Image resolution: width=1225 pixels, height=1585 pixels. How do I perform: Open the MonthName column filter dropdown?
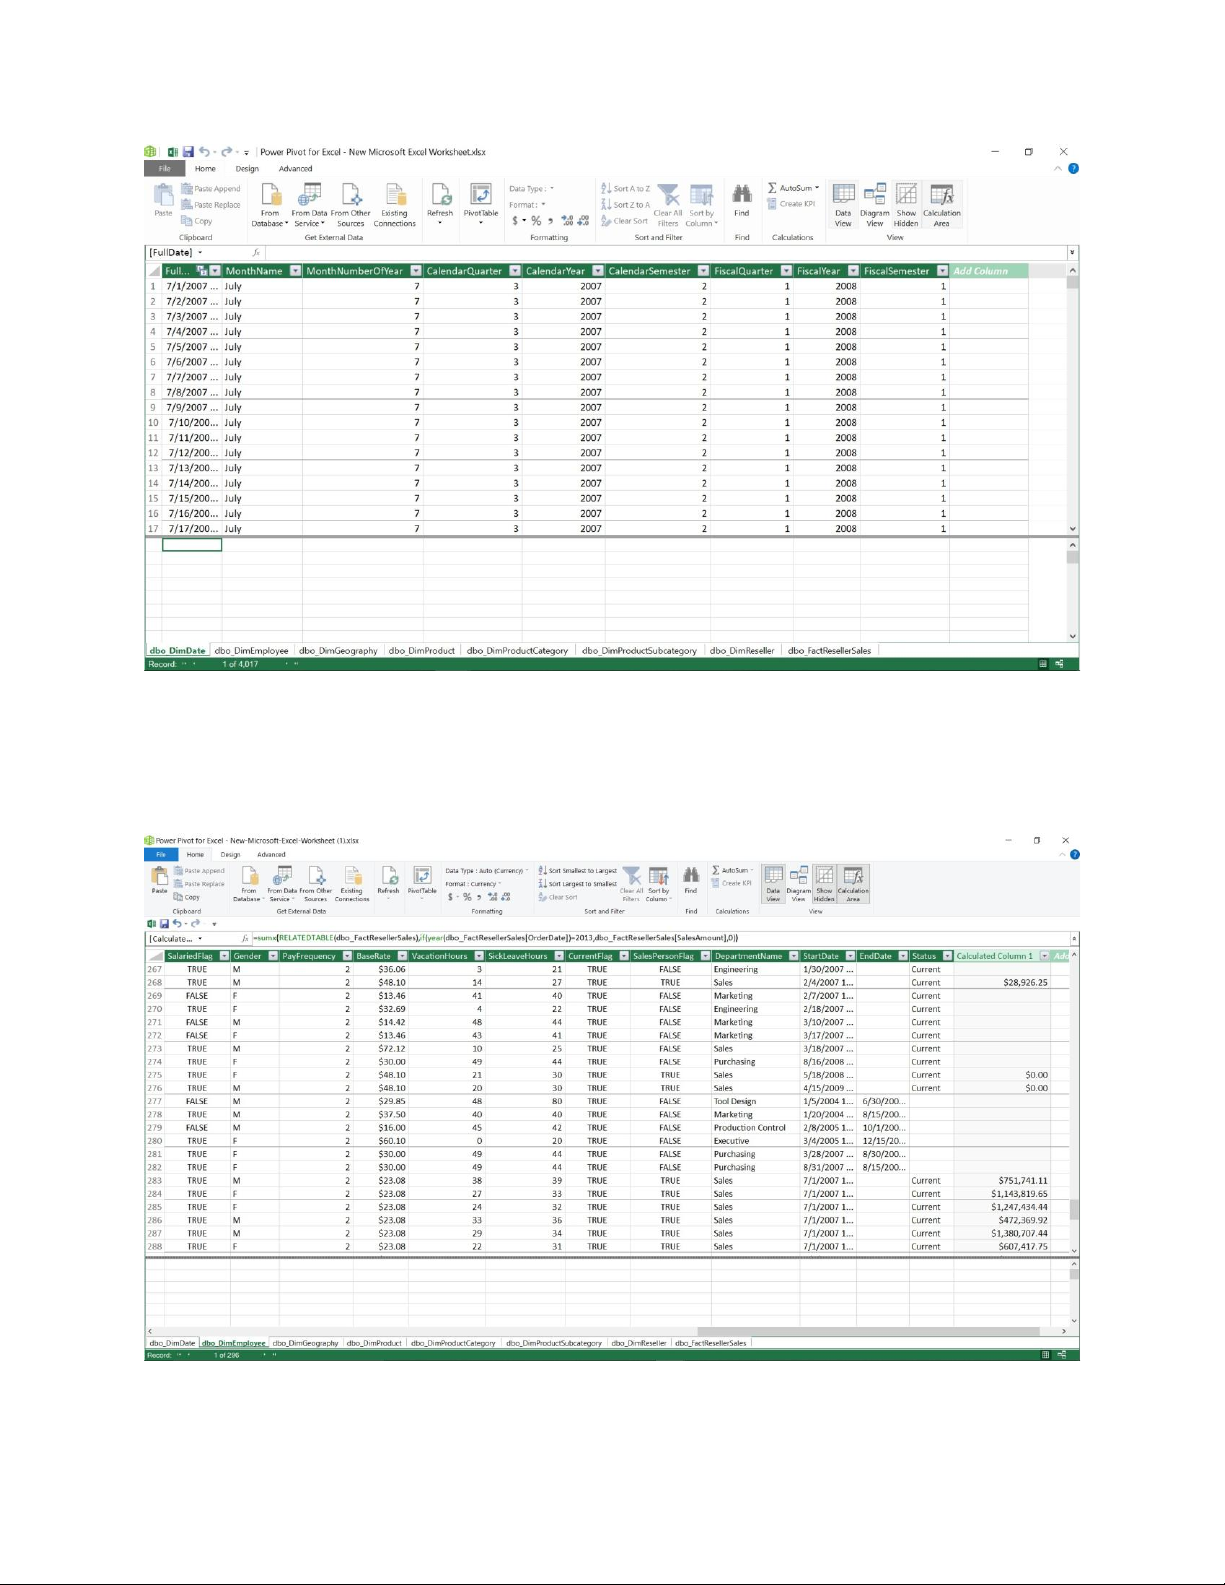[x=295, y=271]
